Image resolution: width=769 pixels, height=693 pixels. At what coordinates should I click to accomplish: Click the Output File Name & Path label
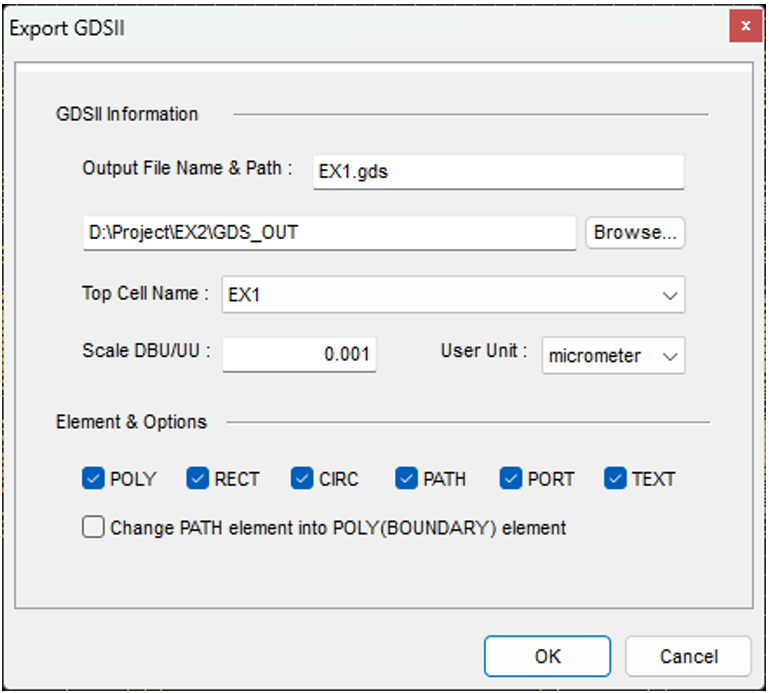187,168
